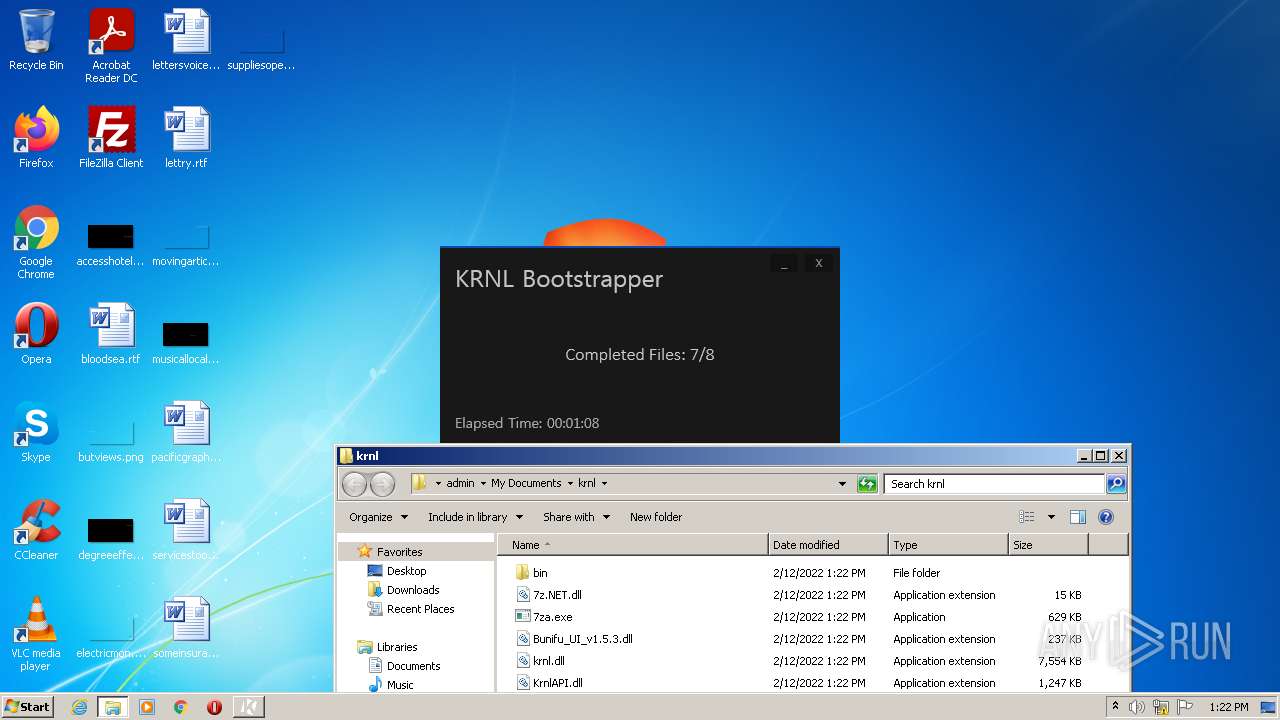Open Include in library dropdown
The height and width of the screenshot is (720, 1280).
pos(475,517)
